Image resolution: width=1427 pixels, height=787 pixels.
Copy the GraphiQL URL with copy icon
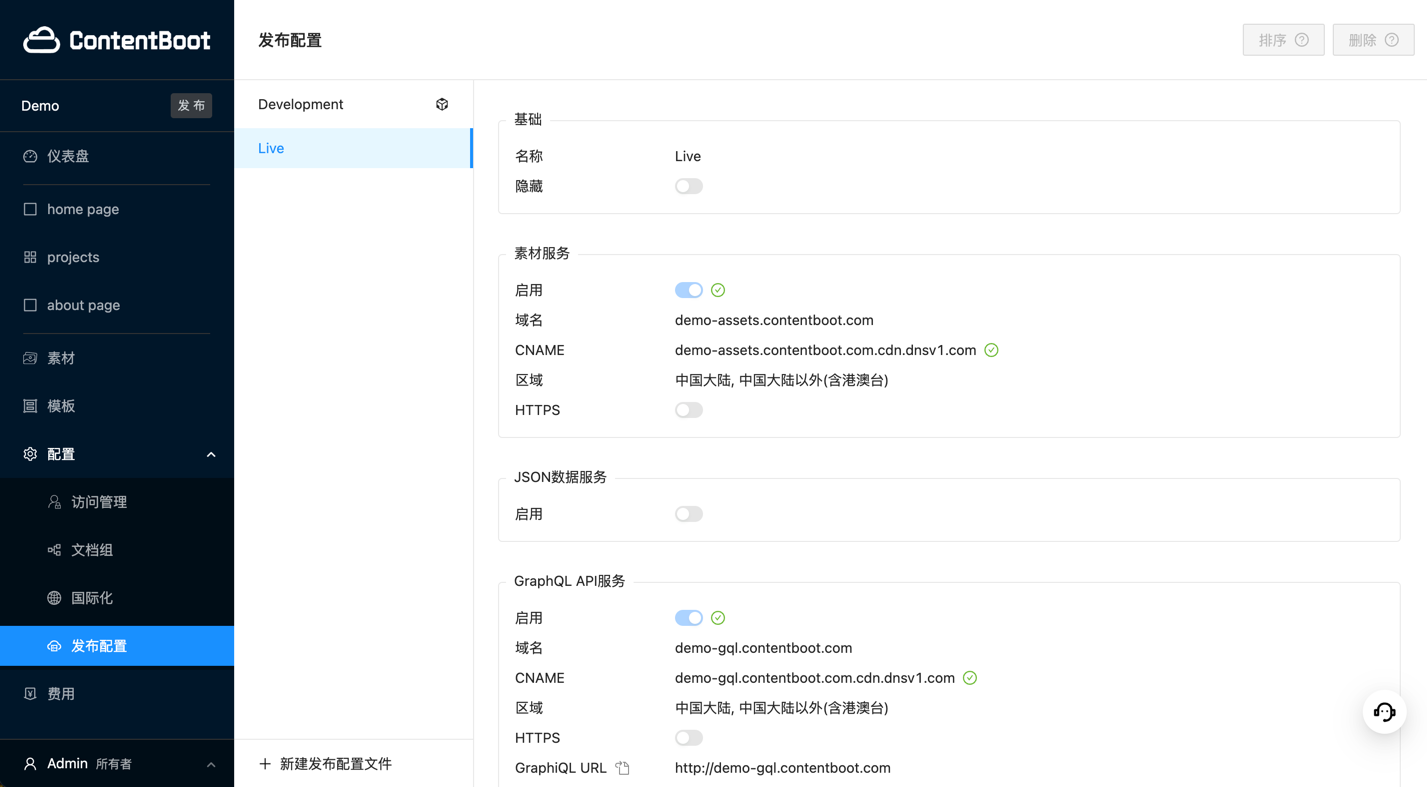[623, 768]
